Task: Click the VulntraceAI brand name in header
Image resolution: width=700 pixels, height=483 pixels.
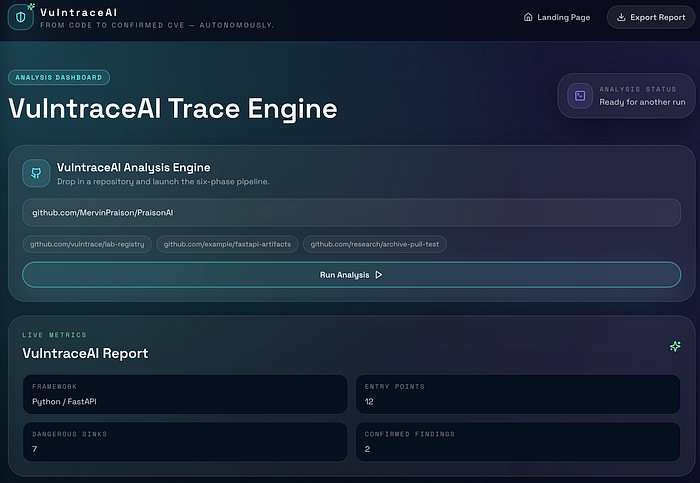Action: pyautogui.click(x=79, y=12)
